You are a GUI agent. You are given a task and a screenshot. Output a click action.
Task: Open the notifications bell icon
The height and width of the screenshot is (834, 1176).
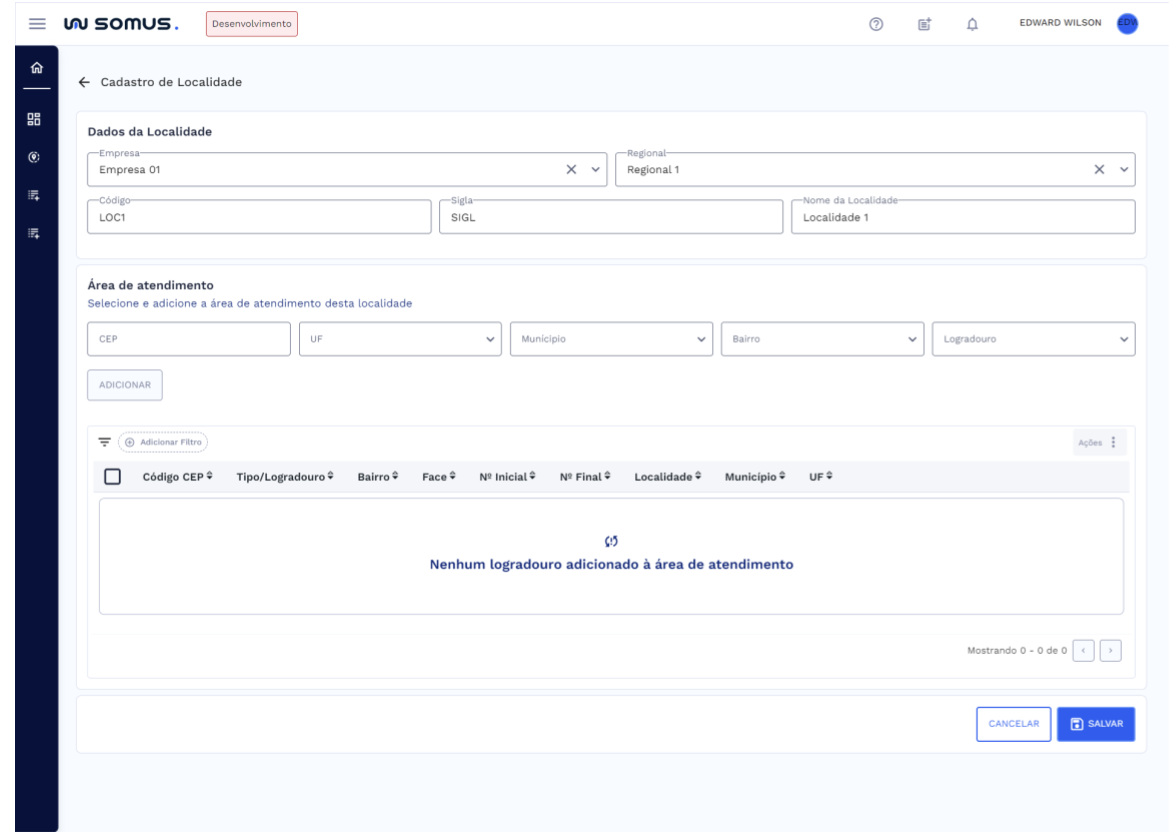click(970, 23)
